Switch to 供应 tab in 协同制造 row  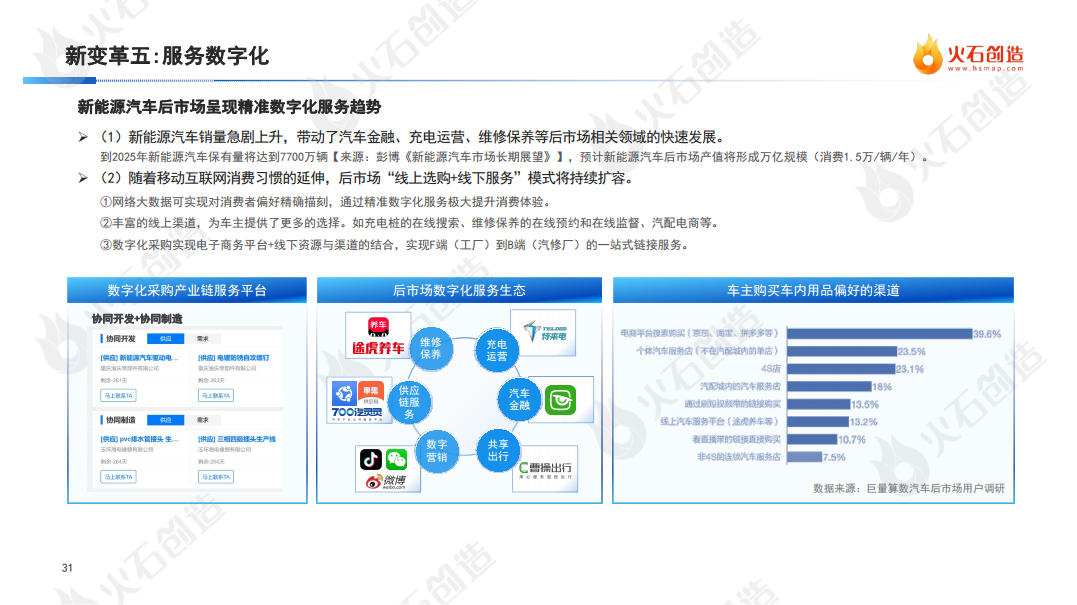point(166,420)
